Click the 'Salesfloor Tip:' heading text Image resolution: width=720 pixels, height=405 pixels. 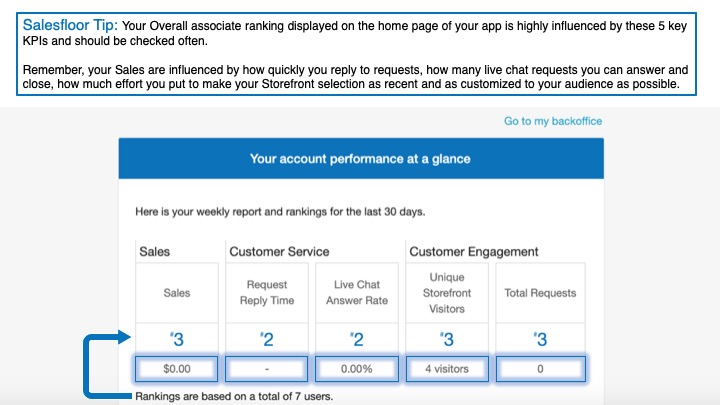[69, 22]
